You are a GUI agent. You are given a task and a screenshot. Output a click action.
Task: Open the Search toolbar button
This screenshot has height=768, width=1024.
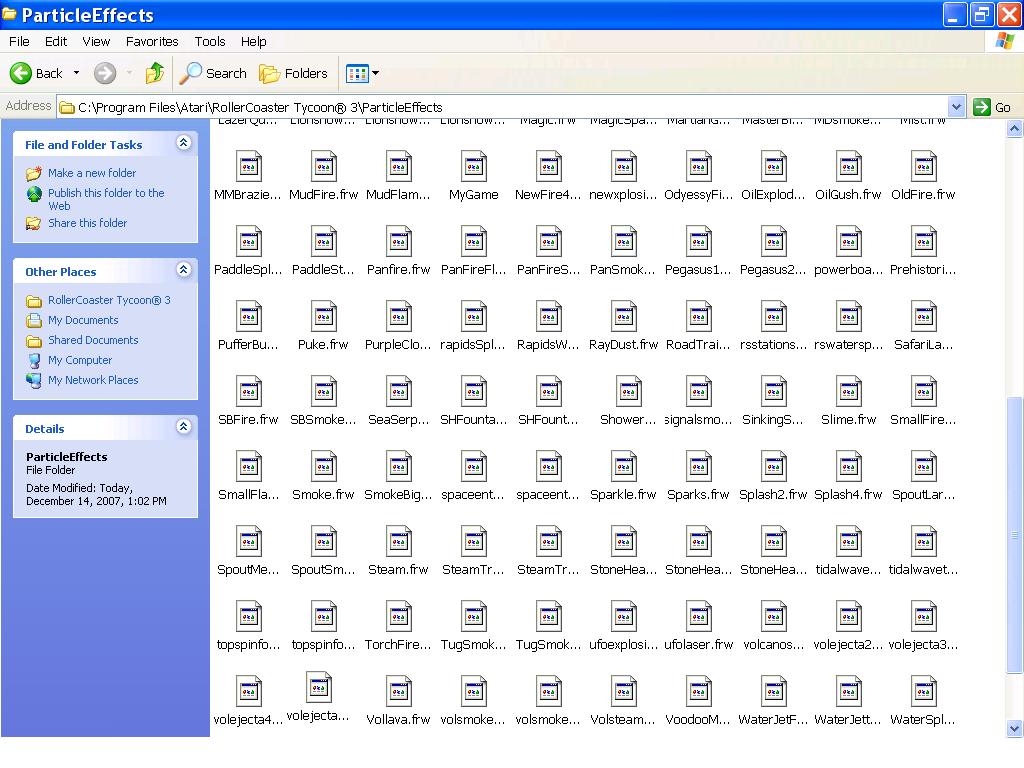pyautogui.click(x=213, y=73)
